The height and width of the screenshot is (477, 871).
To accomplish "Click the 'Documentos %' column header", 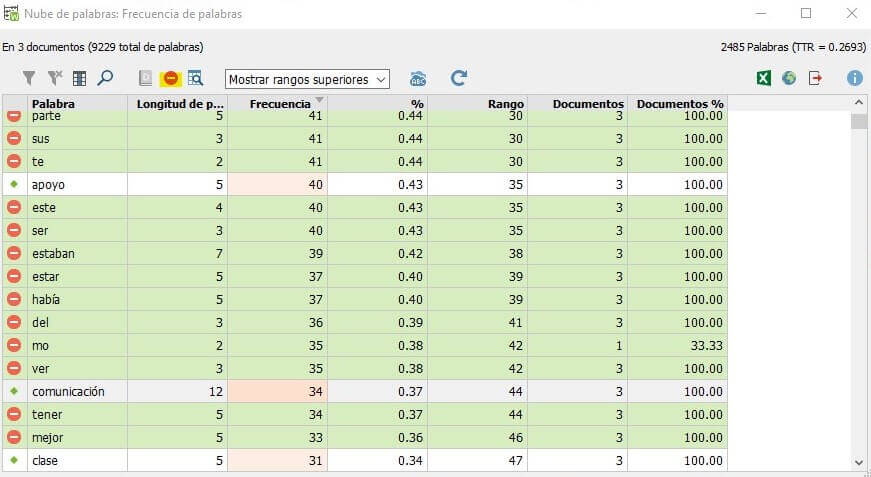I will pyautogui.click(x=678, y=104).
